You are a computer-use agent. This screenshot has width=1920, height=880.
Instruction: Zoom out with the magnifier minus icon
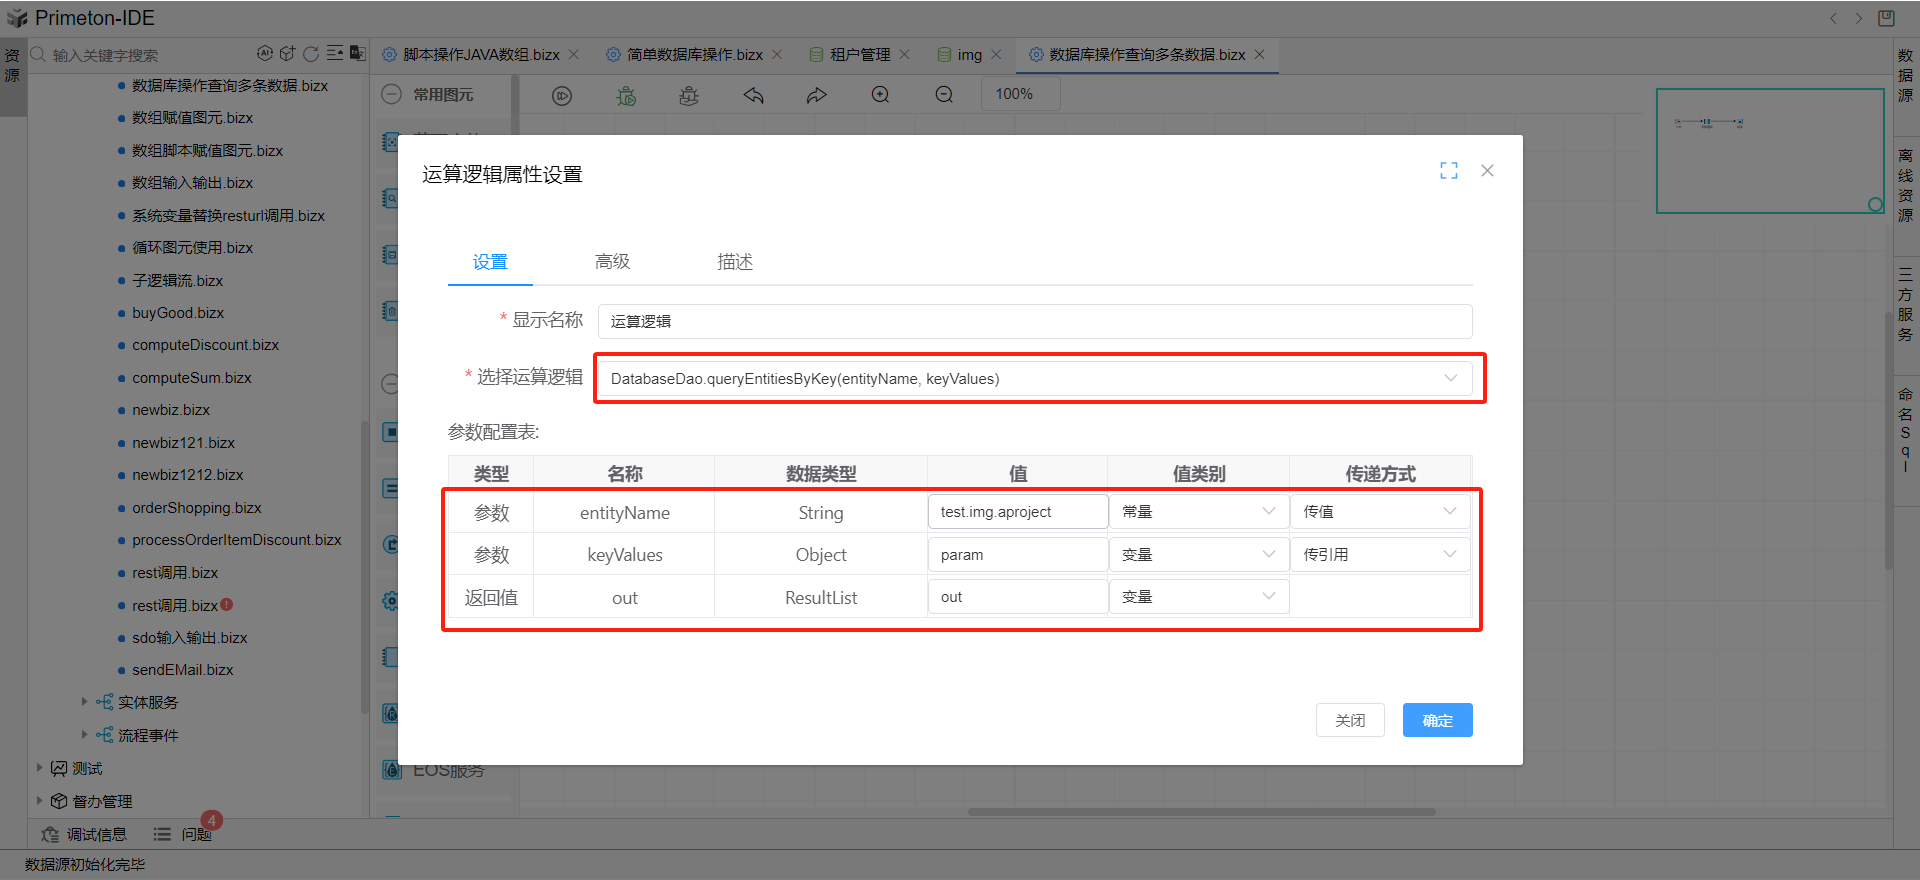tap(944, 95)
